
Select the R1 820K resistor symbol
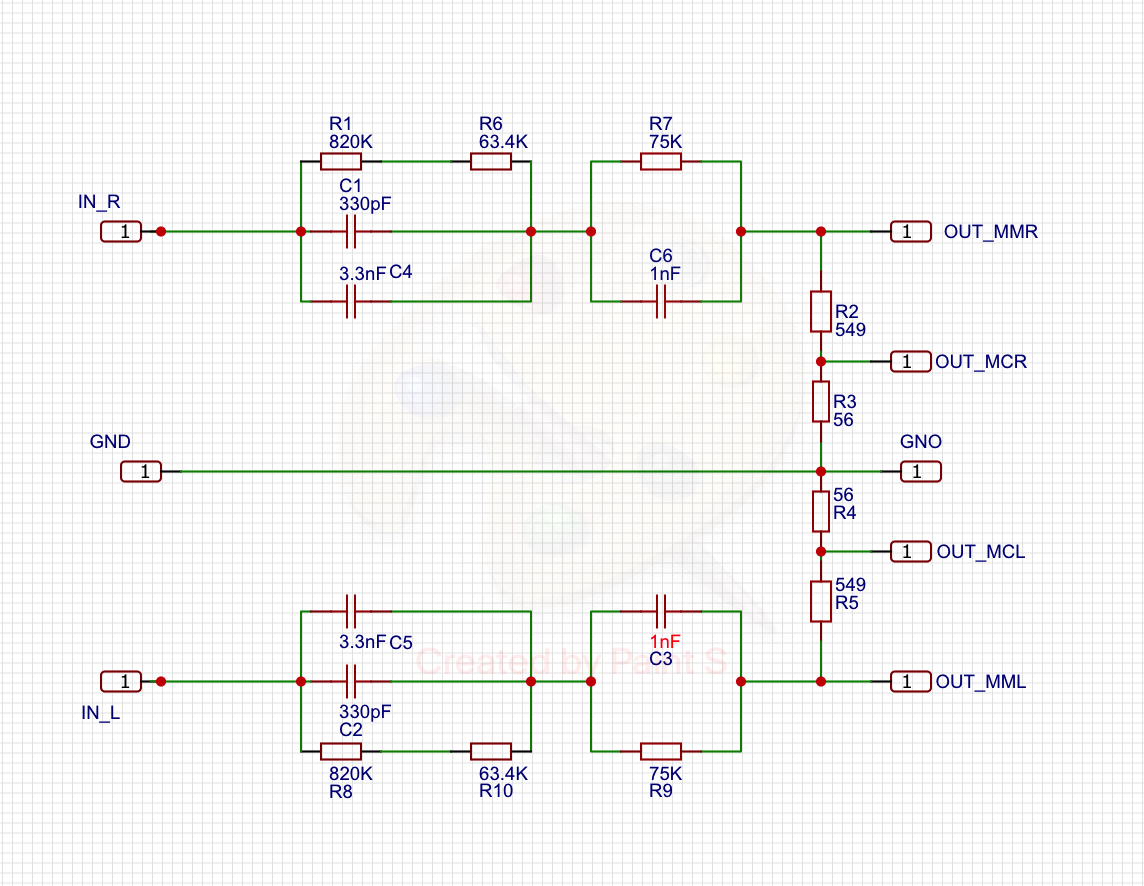point(340,161)
